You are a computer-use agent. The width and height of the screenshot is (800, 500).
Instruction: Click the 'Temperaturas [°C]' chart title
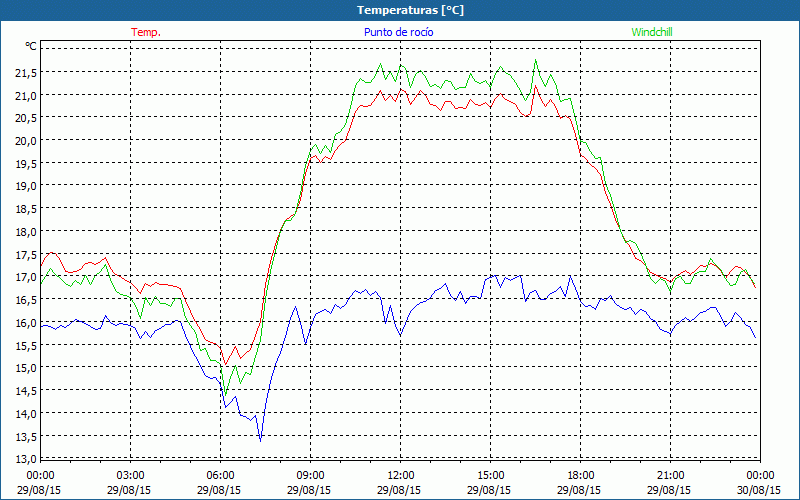coord(410,10)
